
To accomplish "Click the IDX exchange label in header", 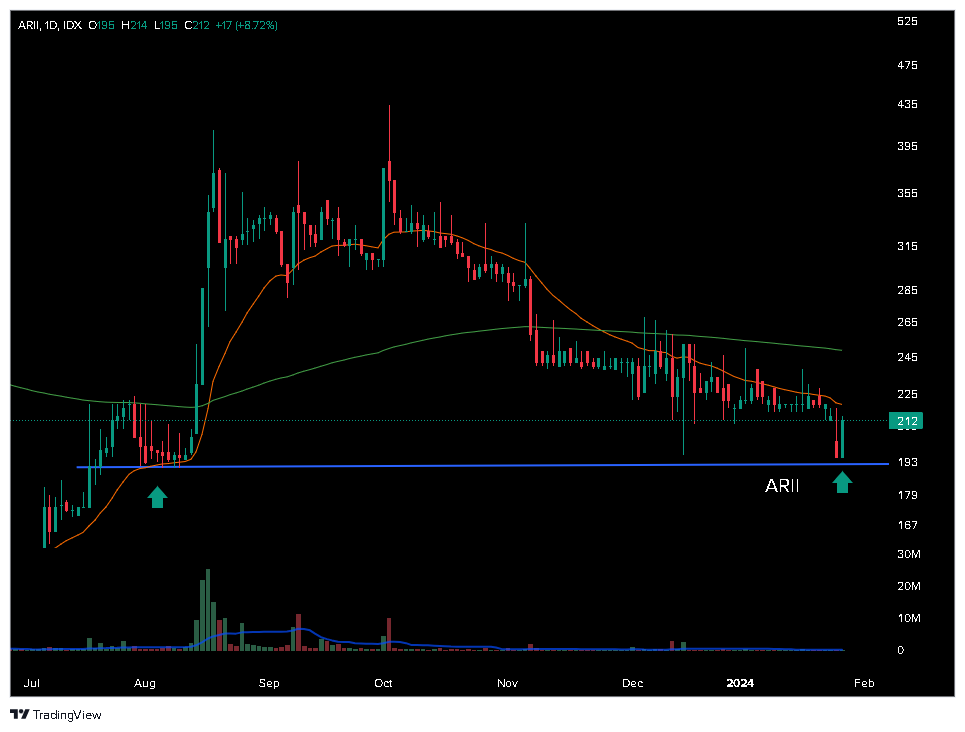I will click(x=73, y=25).
